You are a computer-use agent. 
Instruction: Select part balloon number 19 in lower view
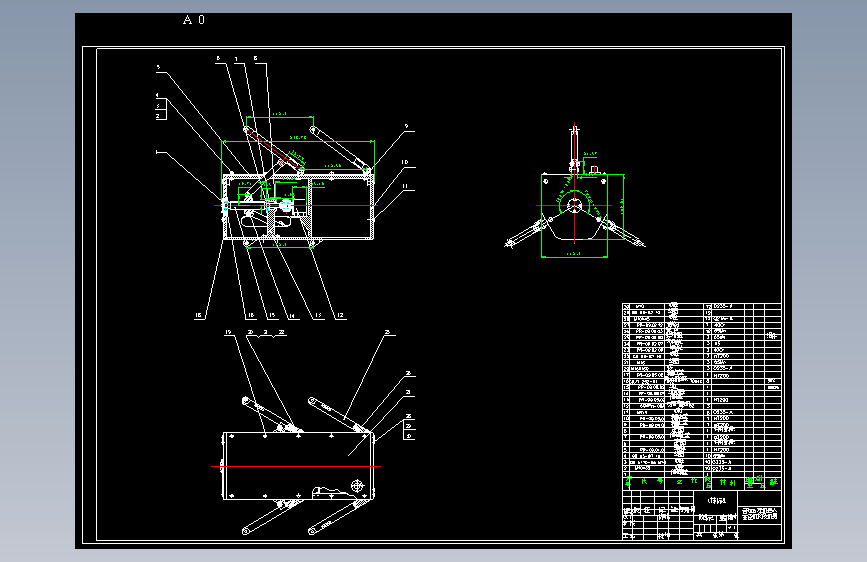click(x=228, y=332)
